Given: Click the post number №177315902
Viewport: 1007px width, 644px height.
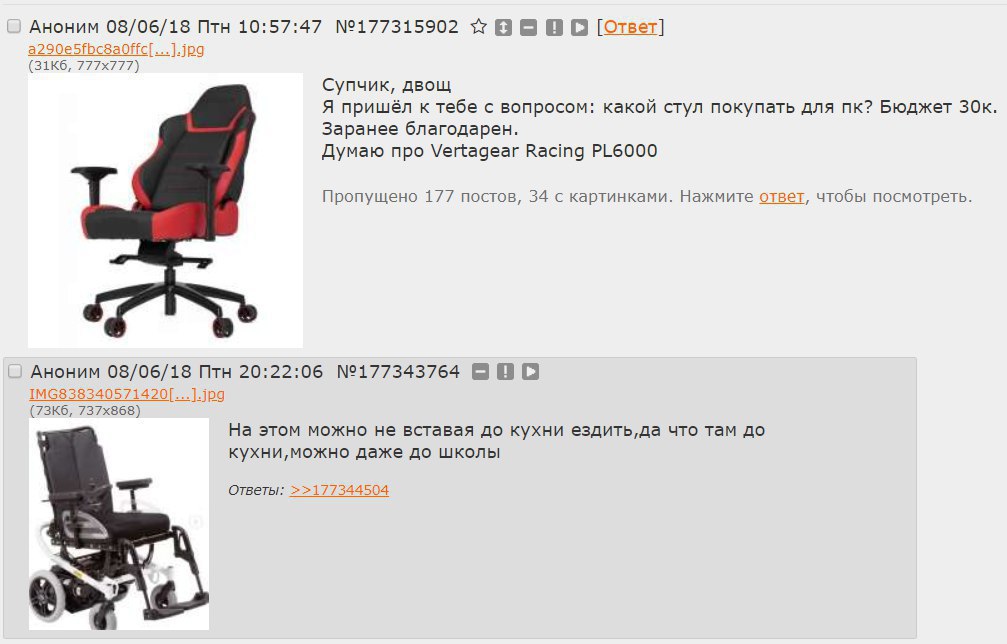Looking at the screenshot, I should [x=397, y=27].
